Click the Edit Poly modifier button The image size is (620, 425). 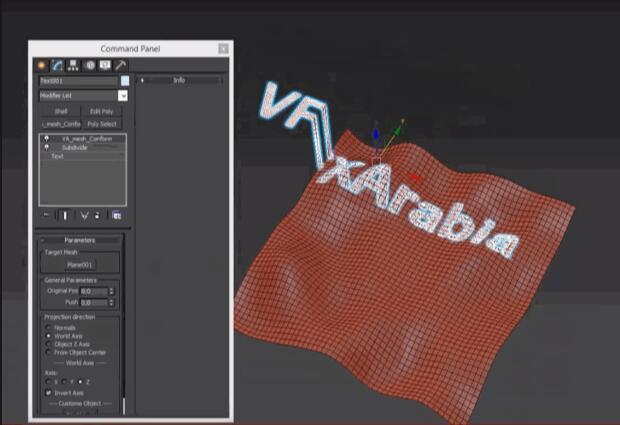[102, 111]
